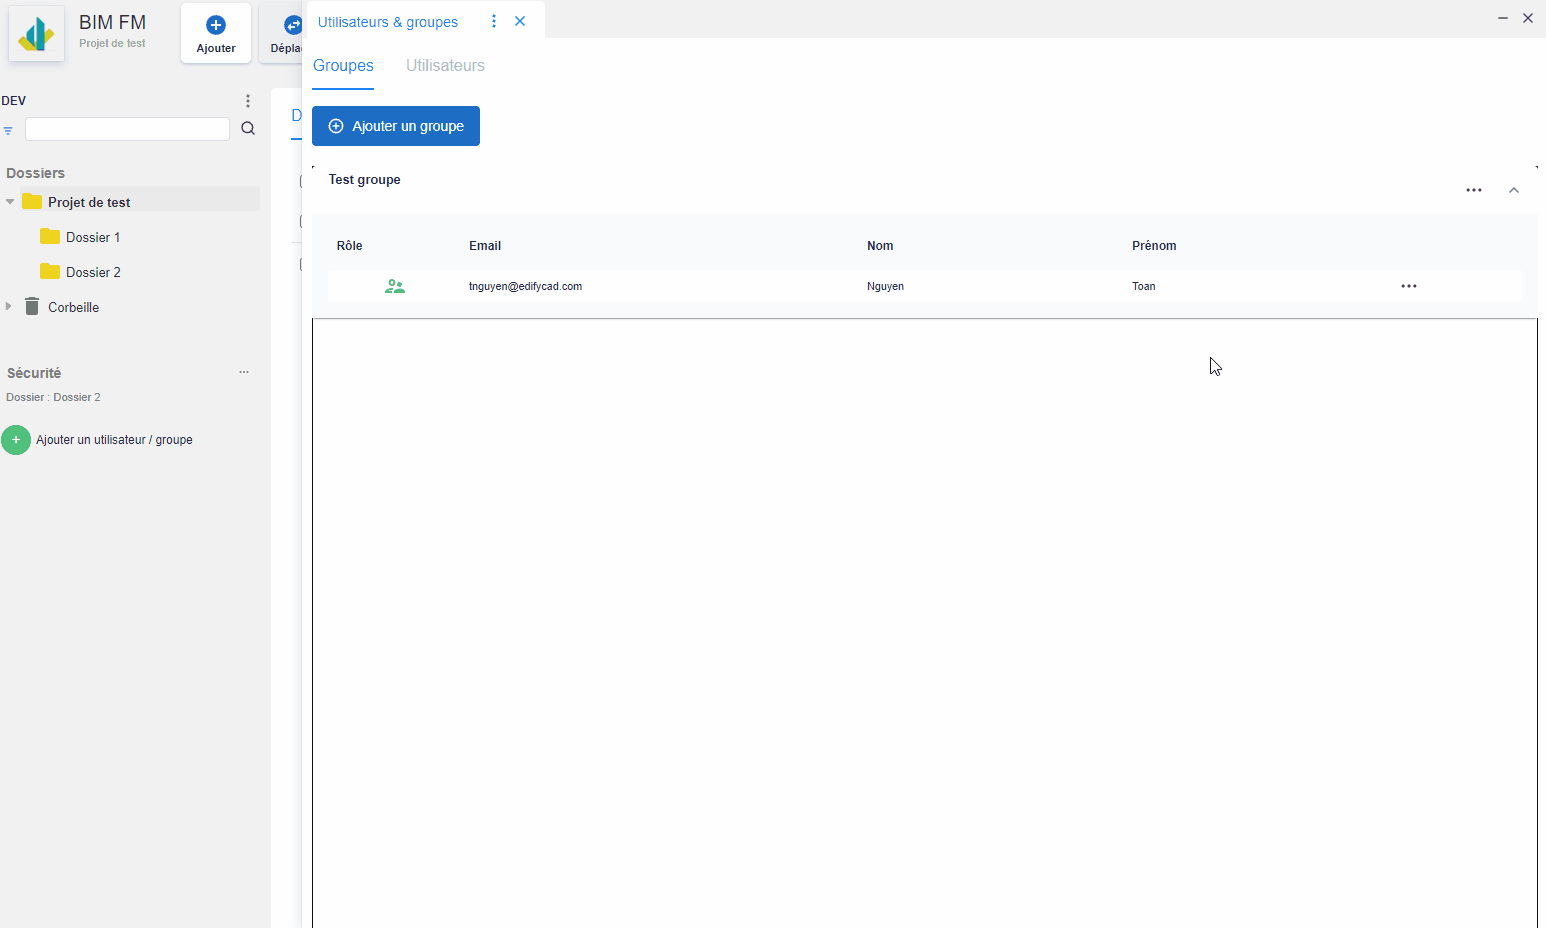Click green plus to add user/group
Viewport: 1546px width, 928px height.
[x=16, y=440]
